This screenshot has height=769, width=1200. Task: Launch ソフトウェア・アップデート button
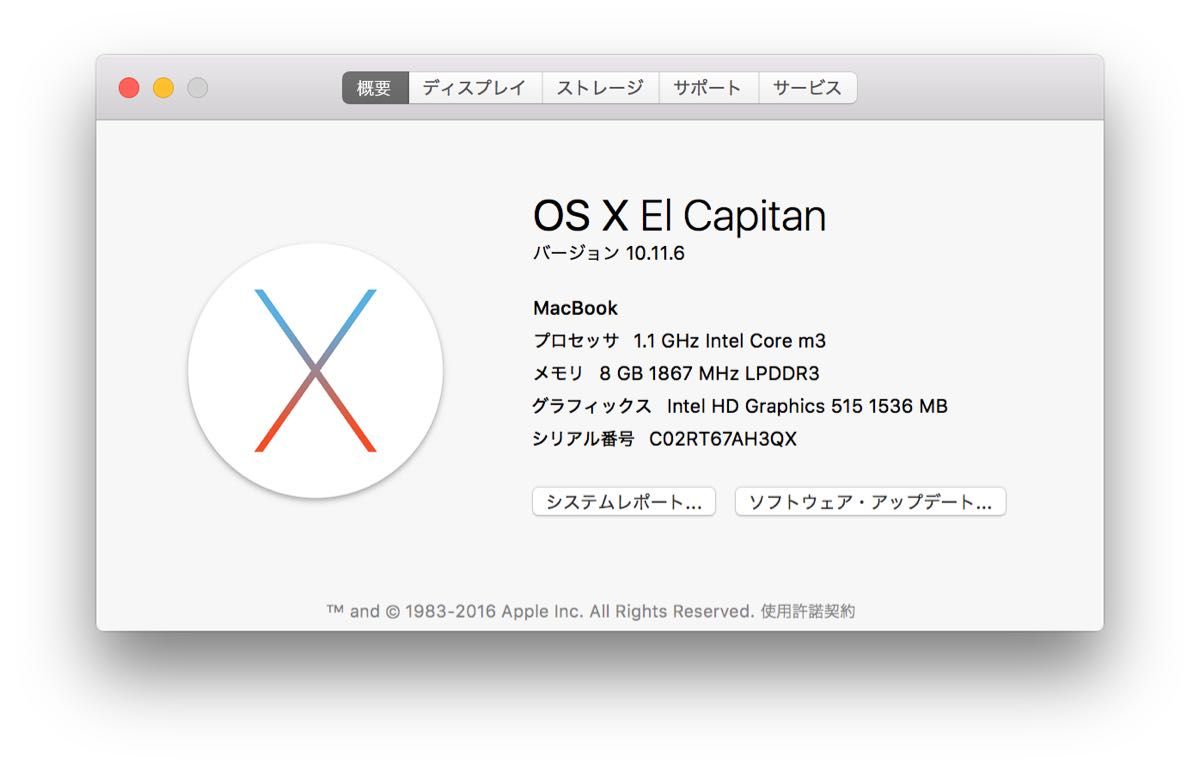870,502
